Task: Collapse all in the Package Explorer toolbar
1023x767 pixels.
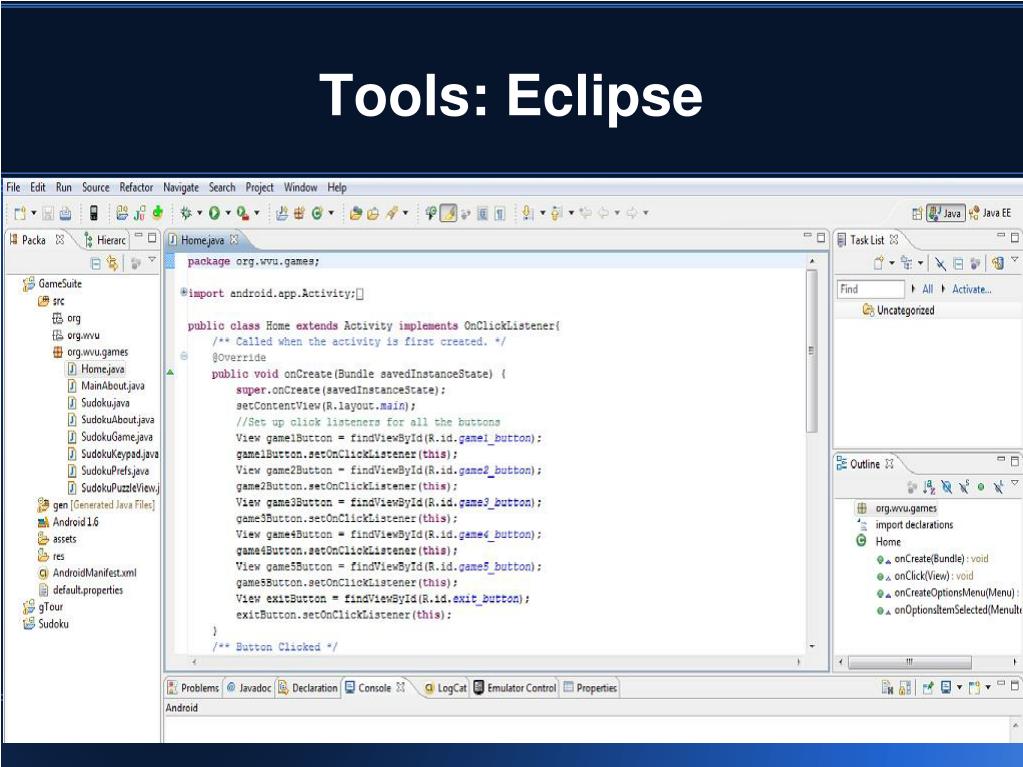Action: pos(95,263)
